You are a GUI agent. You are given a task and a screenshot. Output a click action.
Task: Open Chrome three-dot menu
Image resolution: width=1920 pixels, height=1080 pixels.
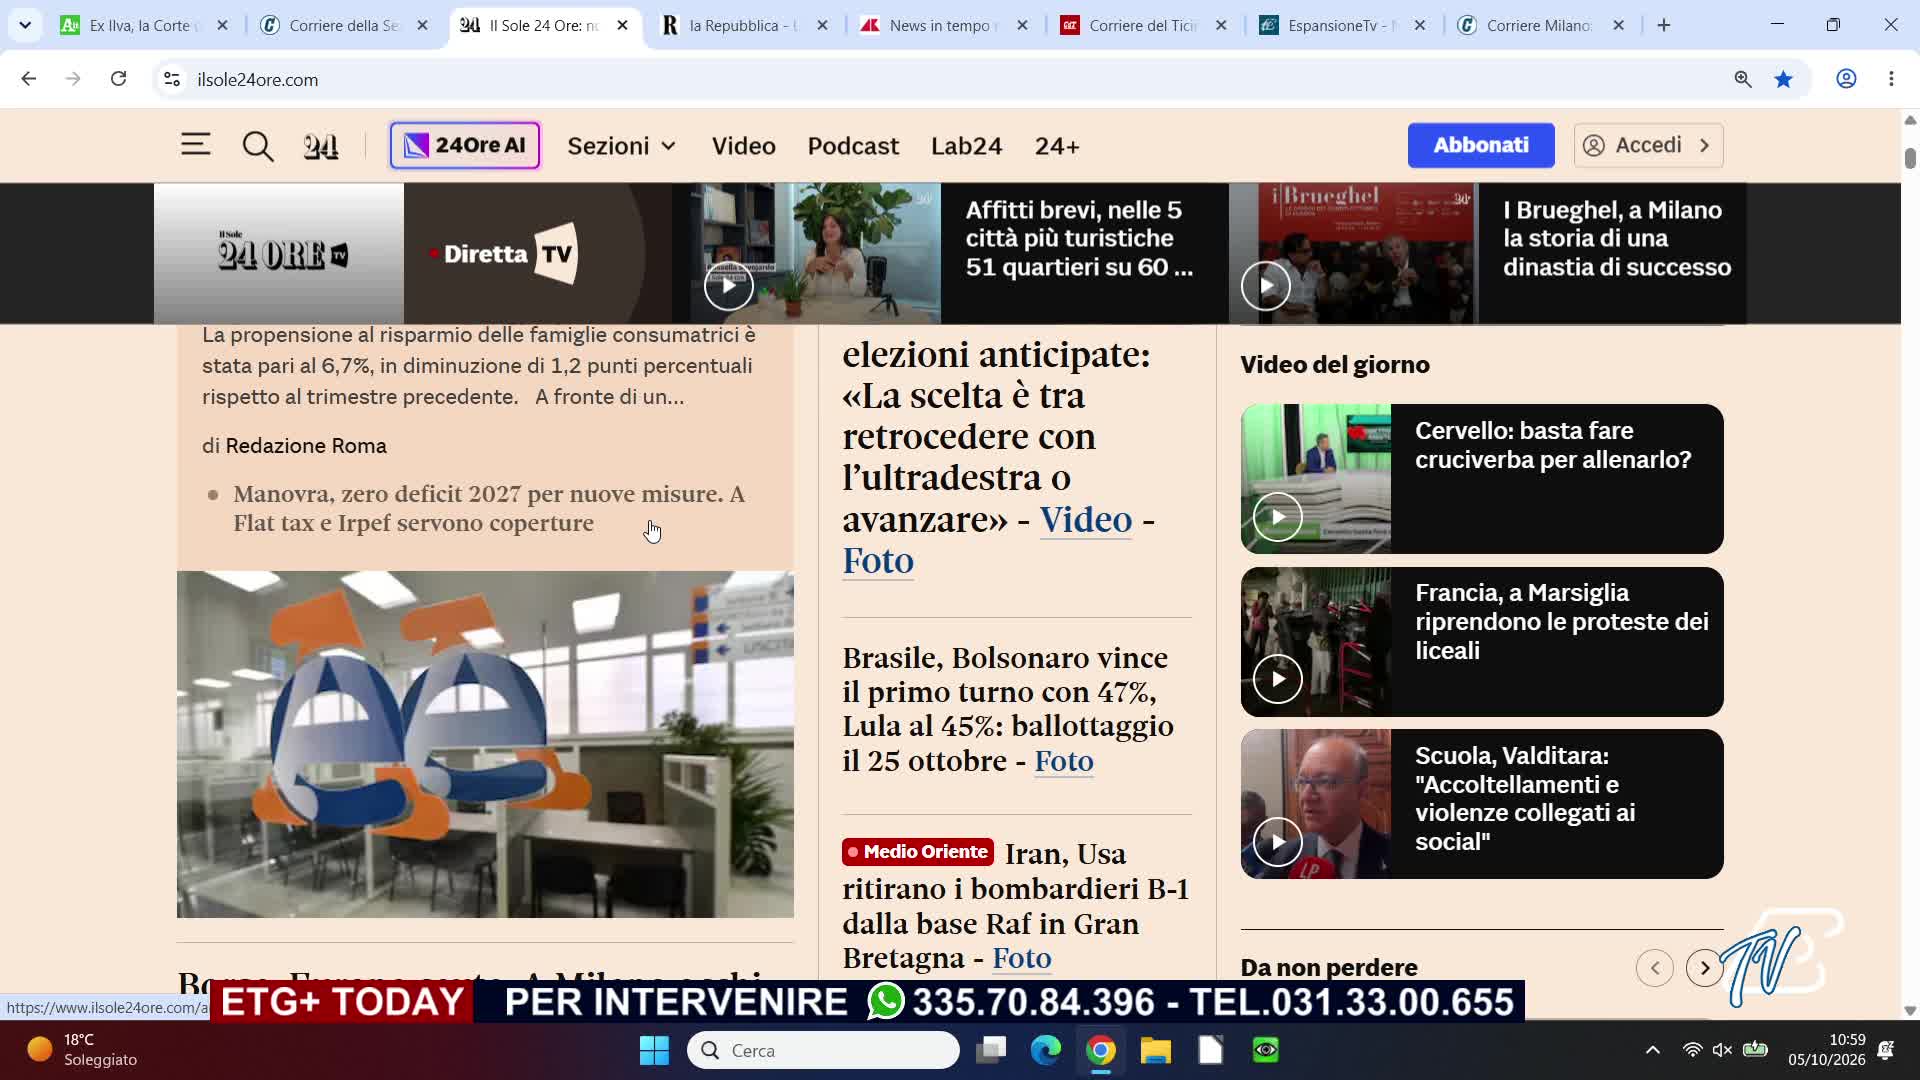coord(1891,79)
